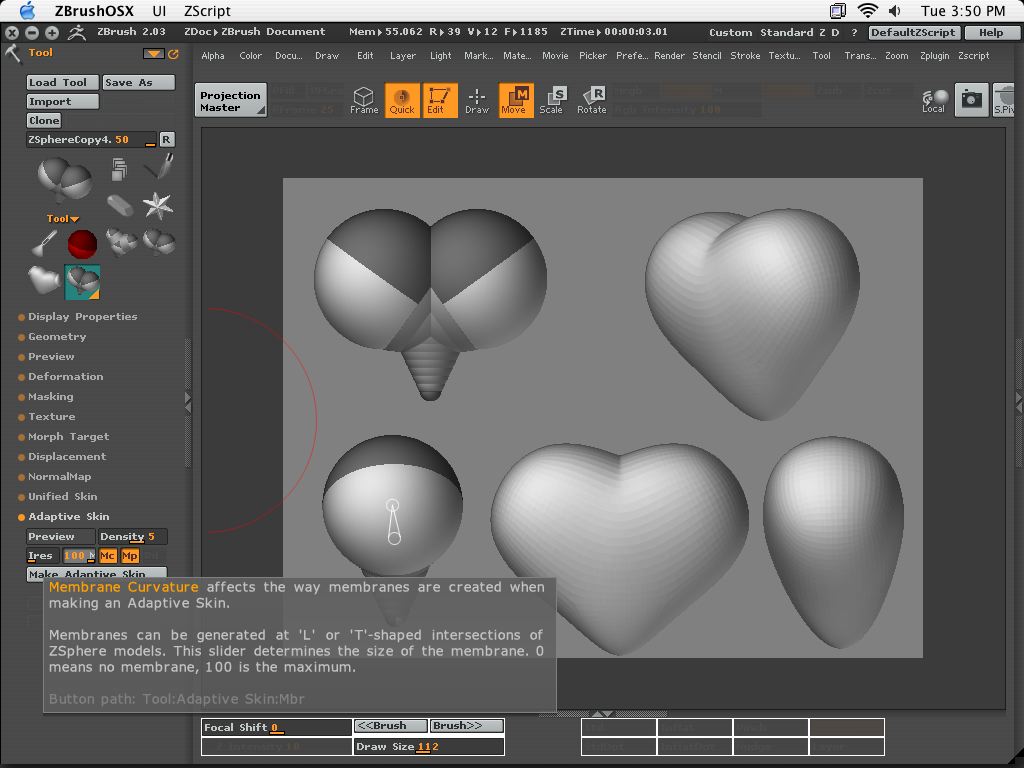Select the red sphere tool thumbnail
Viewport: 1024px width, 768px height.
tap(82, 243)
